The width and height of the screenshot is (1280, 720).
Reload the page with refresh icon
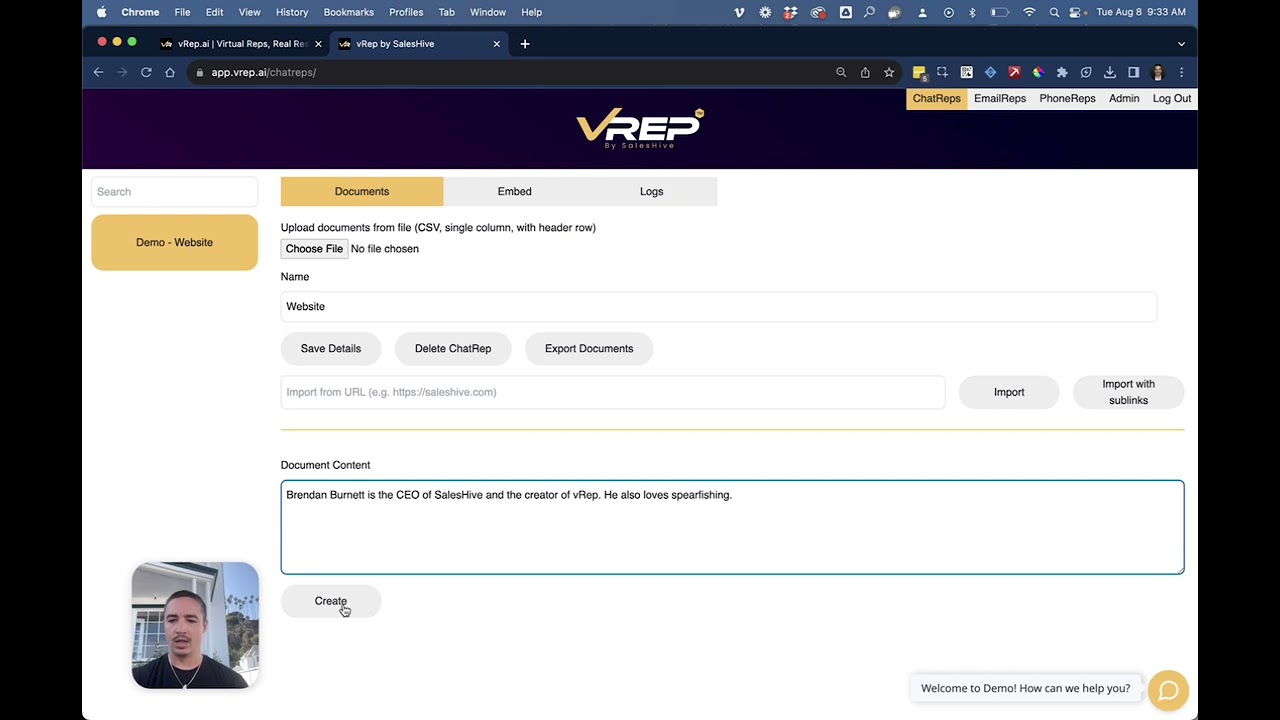pos(146,72)
